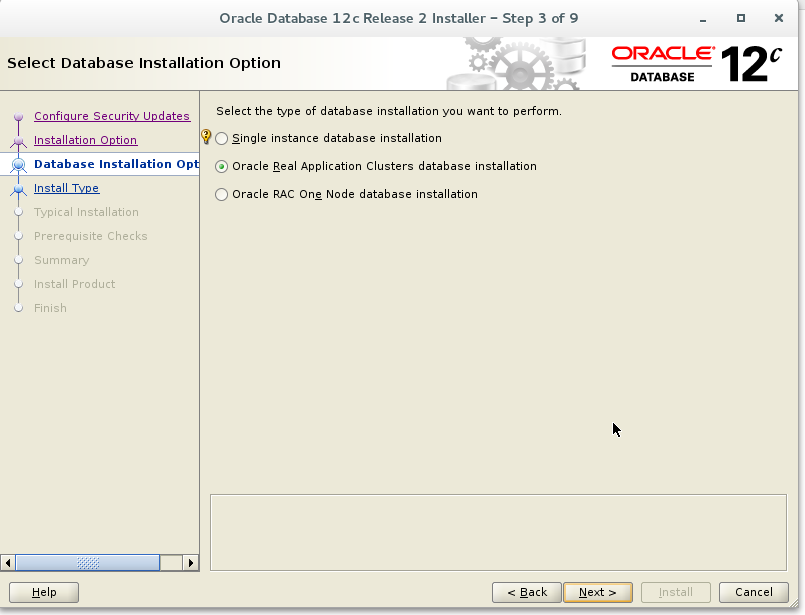This screenshot has width=805, height=615.
Task: Select Single instance database installation
Action: [x=221, y=139]
